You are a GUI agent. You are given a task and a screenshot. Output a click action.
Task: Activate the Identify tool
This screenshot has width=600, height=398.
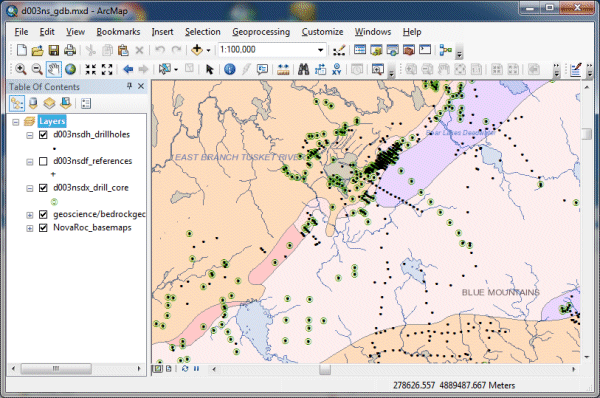tap(230, 69)
